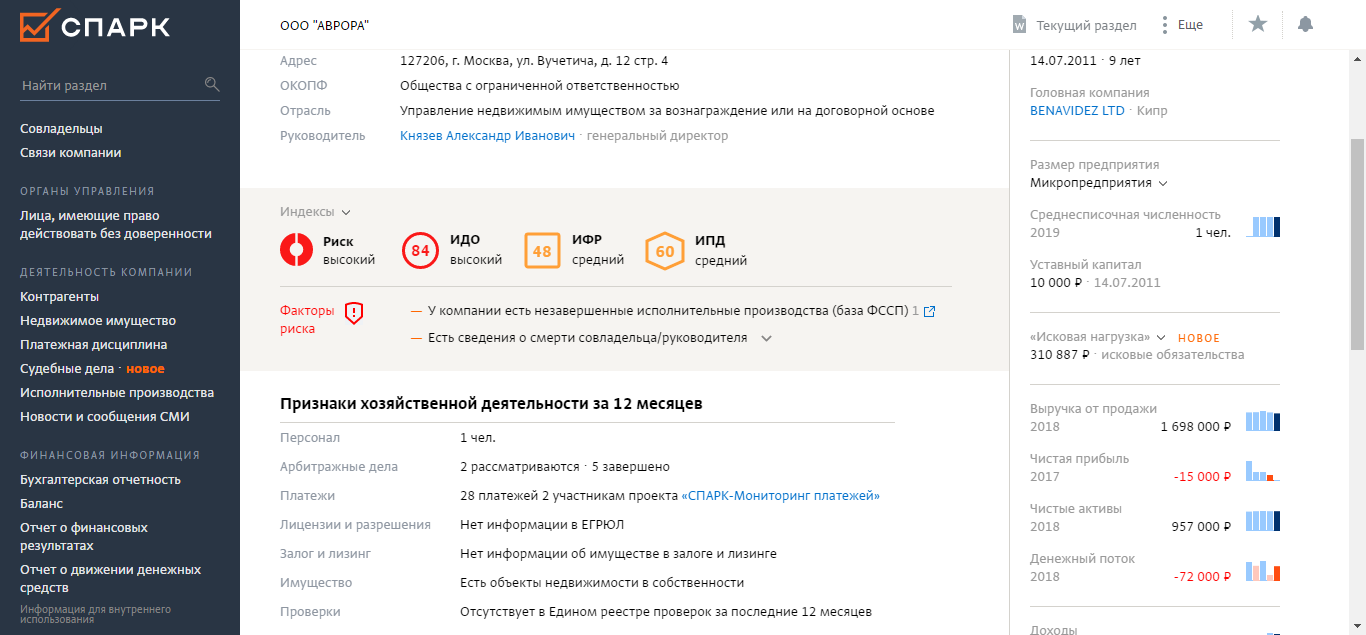Image resolution: width=1366 pixels, height=635 pixels.
Task: Go to Контрагенты in sidebar
Action: coord(59,297)
